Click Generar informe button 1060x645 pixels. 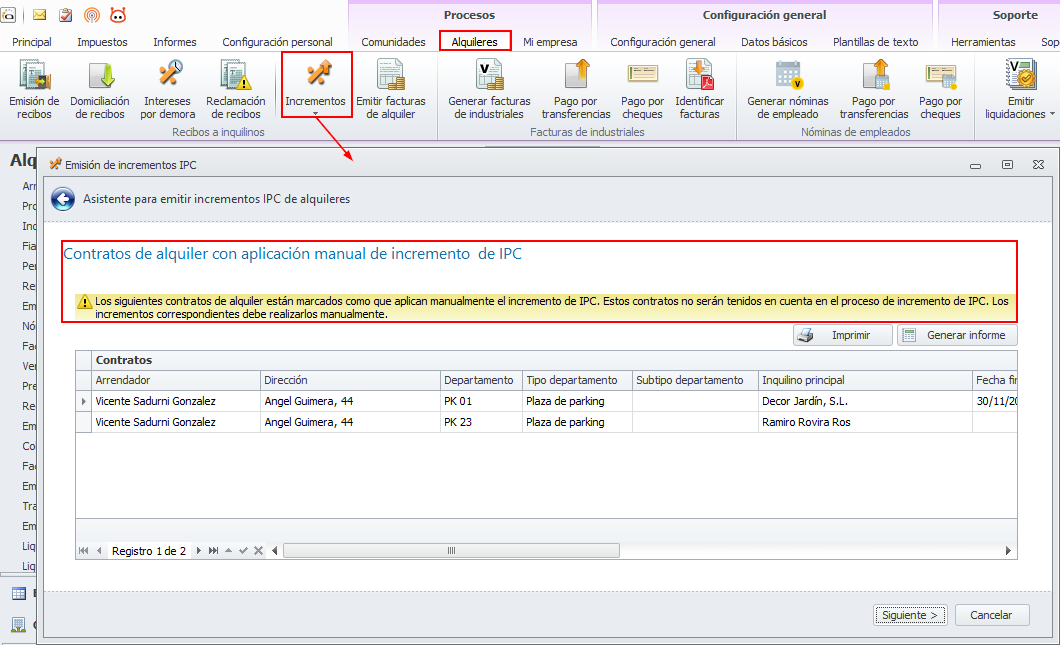(x=956, y=336)
